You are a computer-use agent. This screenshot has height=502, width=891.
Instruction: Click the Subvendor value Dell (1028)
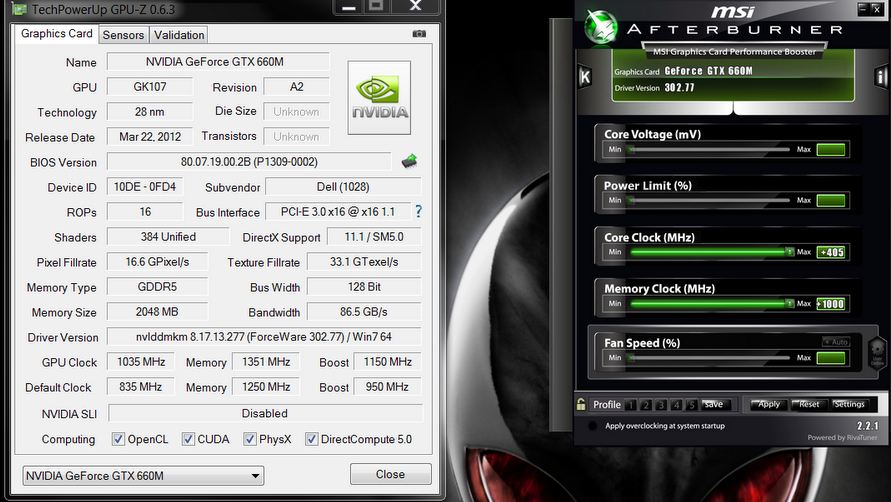(343, 186)
